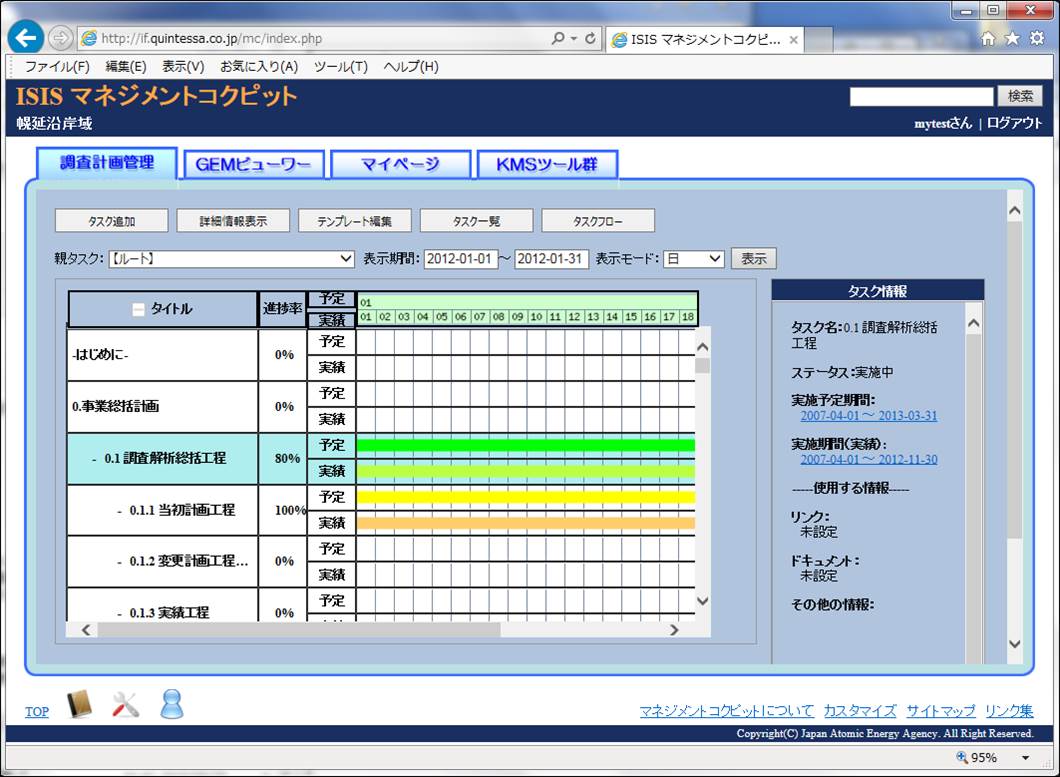The image size is (1060, 777).
Task: Open the ファイル(F) menu
Action: click(x=57, y=66)
